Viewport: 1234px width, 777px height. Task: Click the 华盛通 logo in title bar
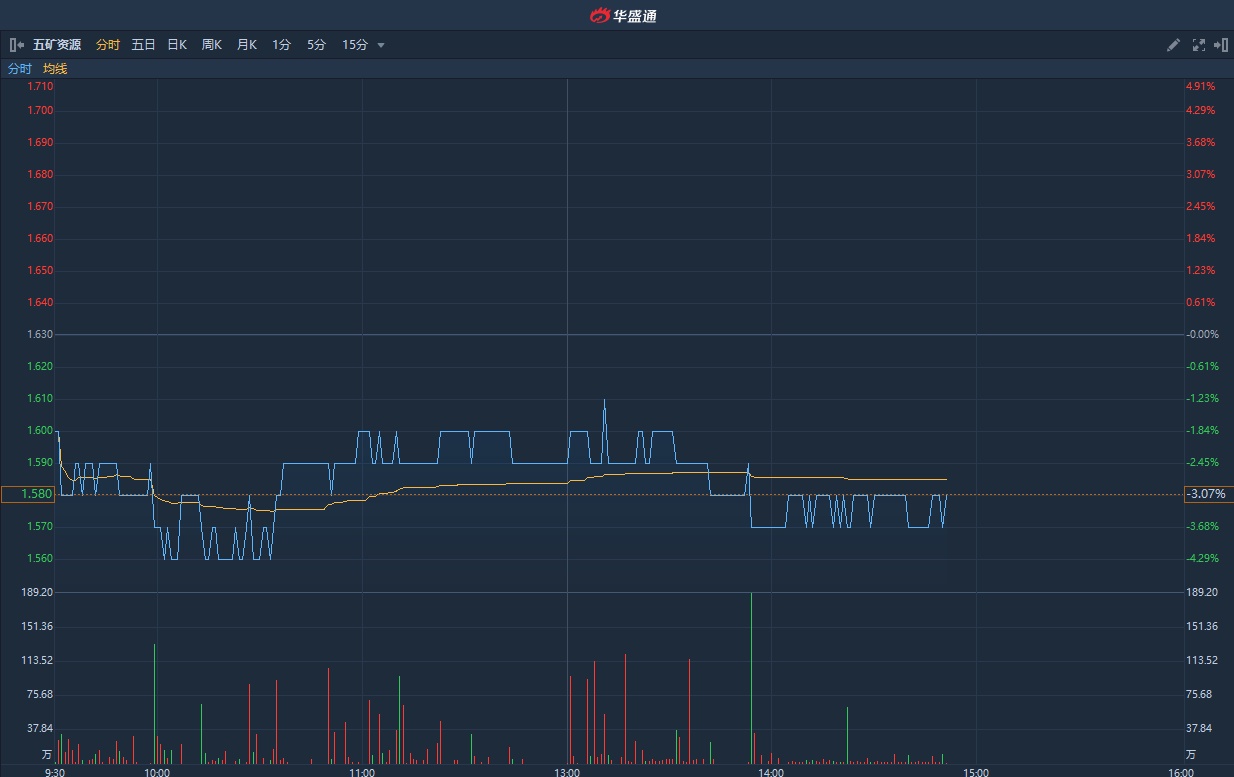[622, 15]
